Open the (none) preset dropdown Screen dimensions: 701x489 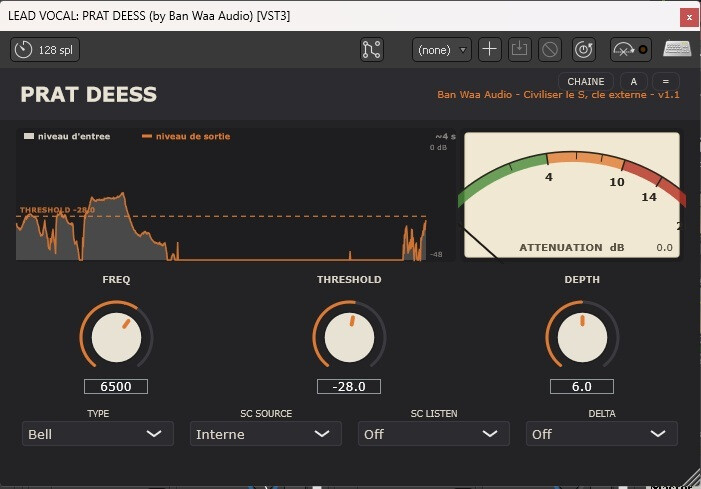(441, 50)
